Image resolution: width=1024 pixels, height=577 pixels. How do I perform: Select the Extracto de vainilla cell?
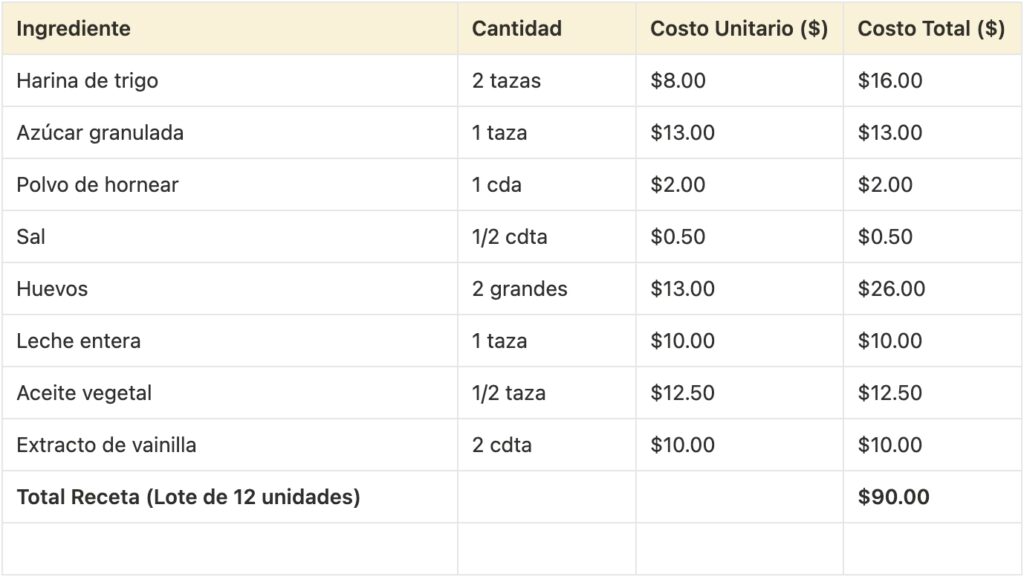[106, 445]
